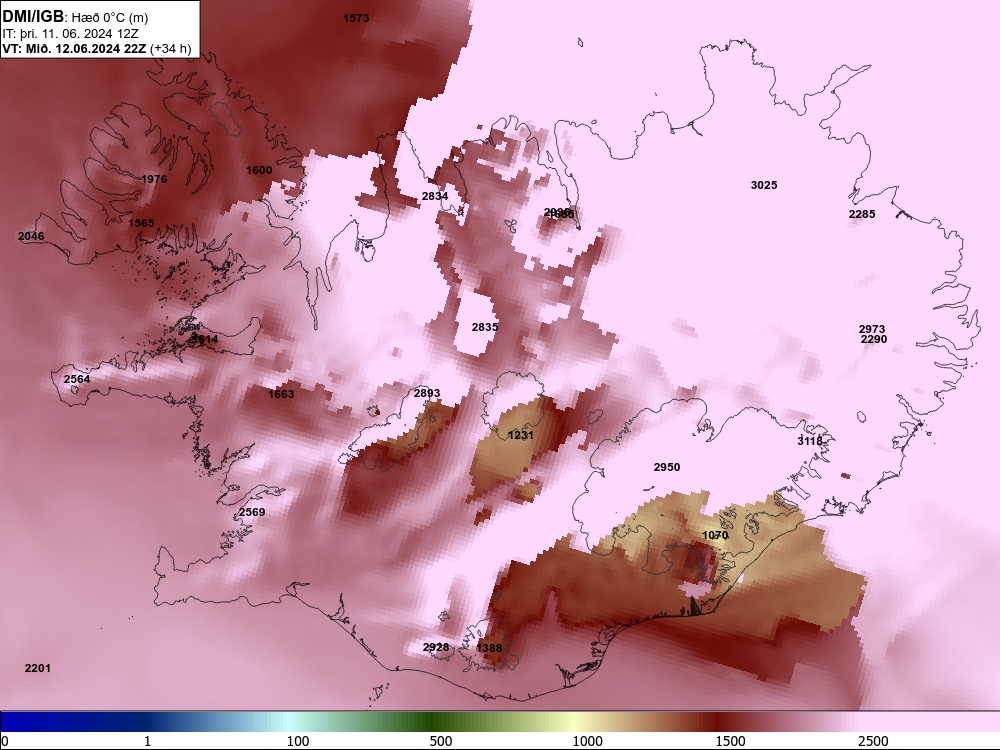The height and width of the screenshot is (750, 1000).
Task: Select the 500 tick on the color scale
Action: click(x=441, y=741)
